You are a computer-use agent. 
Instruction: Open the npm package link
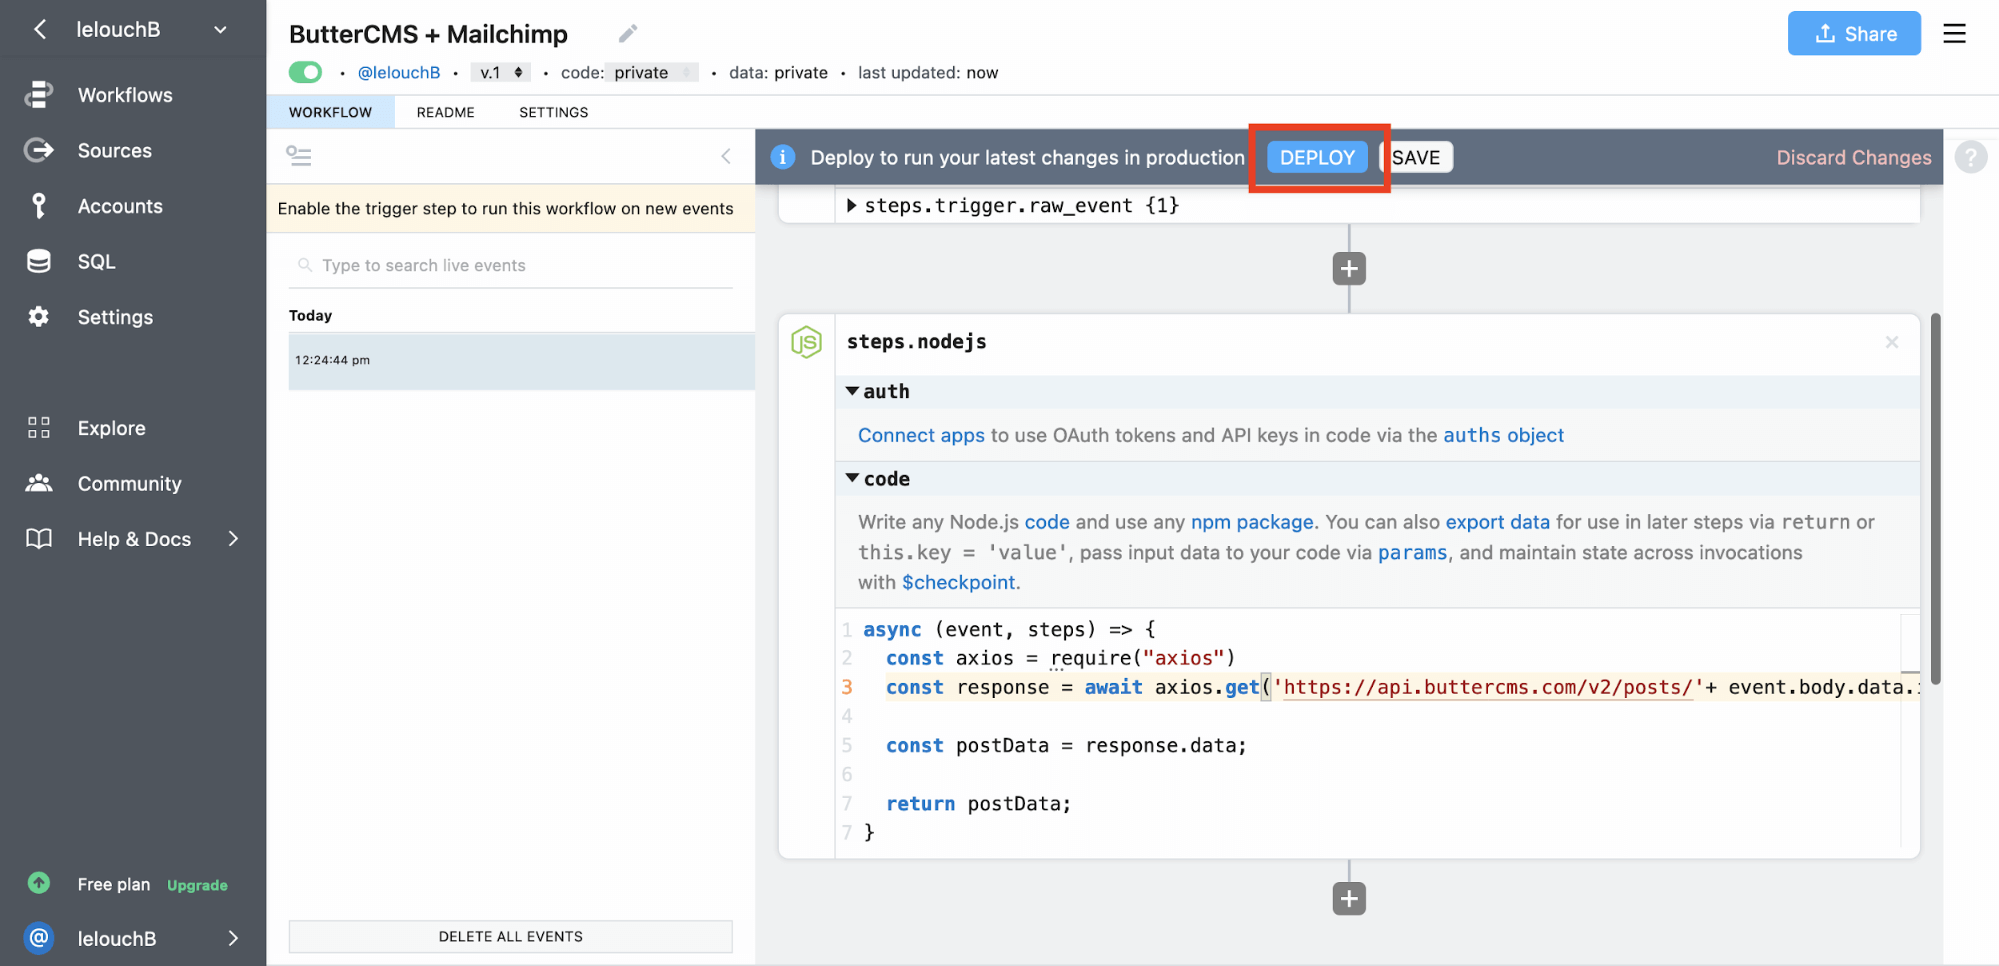1252,522
